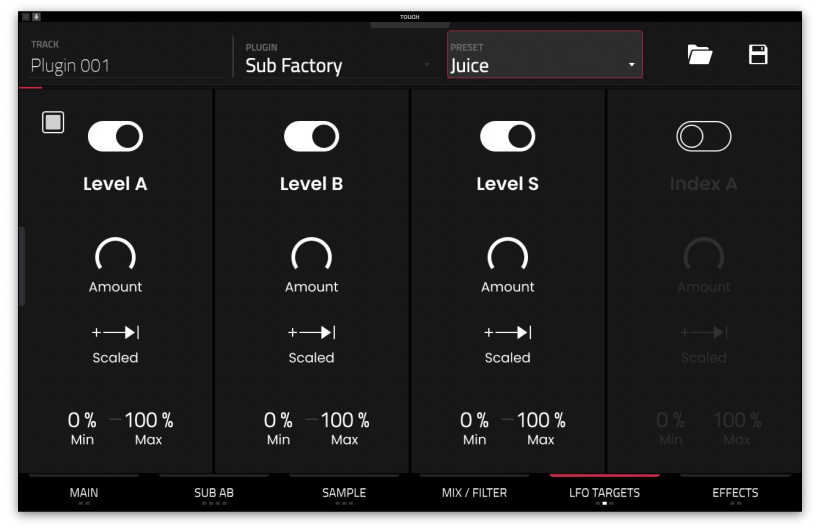
Task: Click the small square icon beside Level A
Action: point(53,122)
